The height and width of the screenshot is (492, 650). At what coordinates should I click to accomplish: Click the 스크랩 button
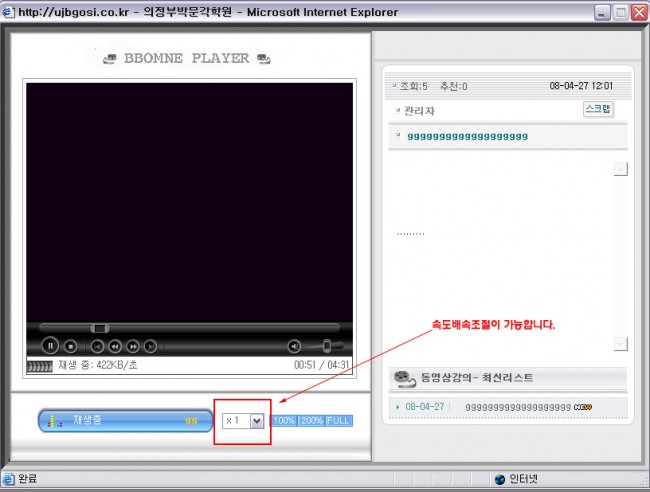[x=598, y=109]
